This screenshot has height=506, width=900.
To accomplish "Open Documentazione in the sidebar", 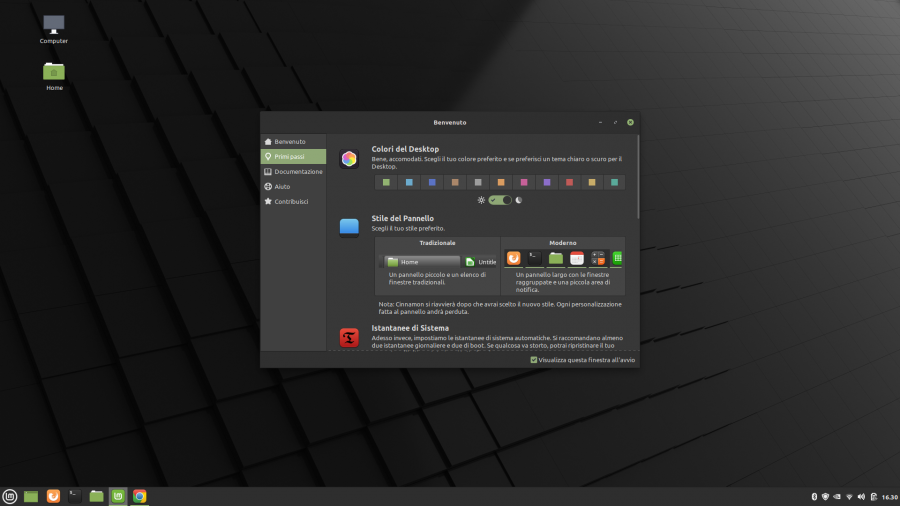I will coord(293,172).
